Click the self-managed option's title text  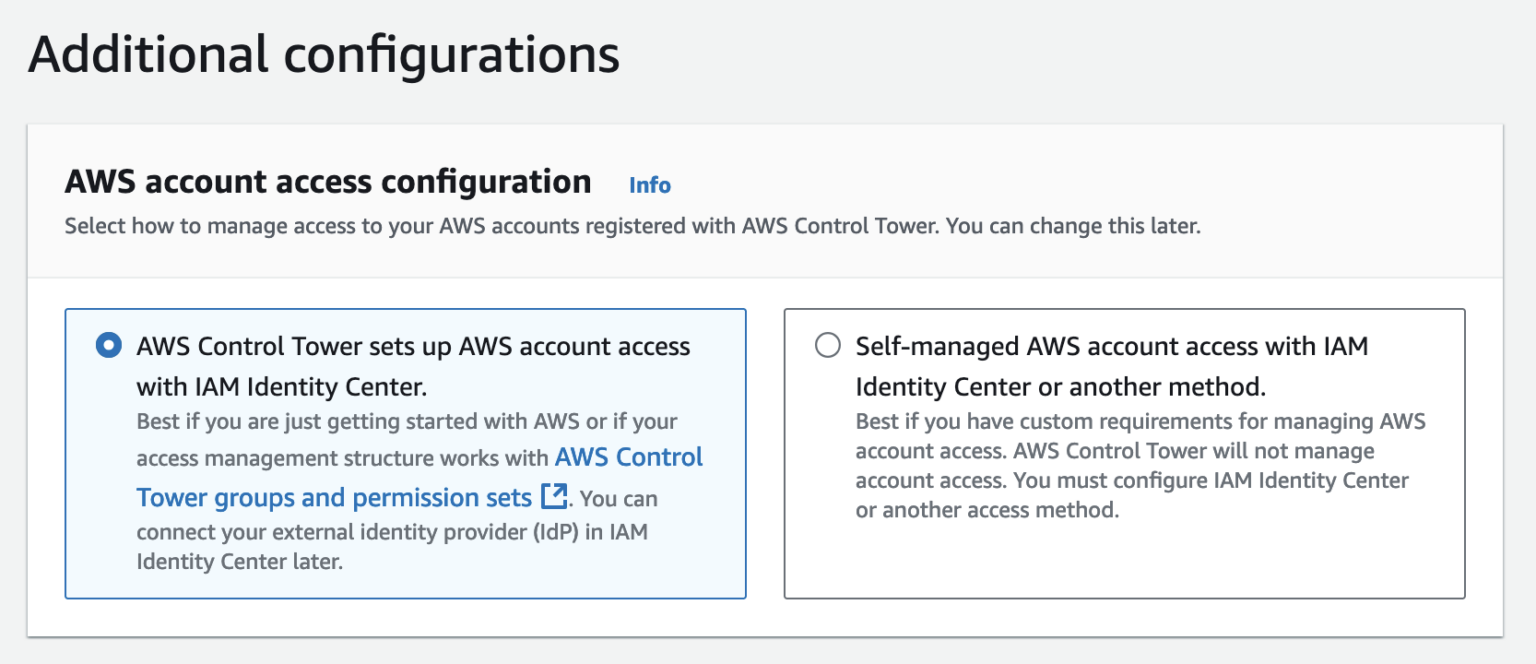coord(1110,365)
